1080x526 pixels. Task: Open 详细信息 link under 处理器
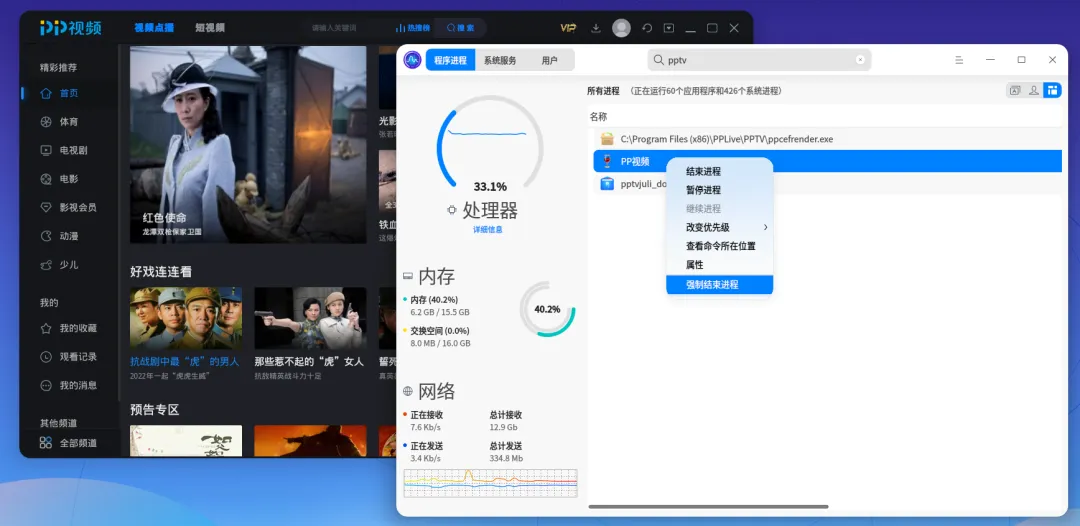coord(488,229)
